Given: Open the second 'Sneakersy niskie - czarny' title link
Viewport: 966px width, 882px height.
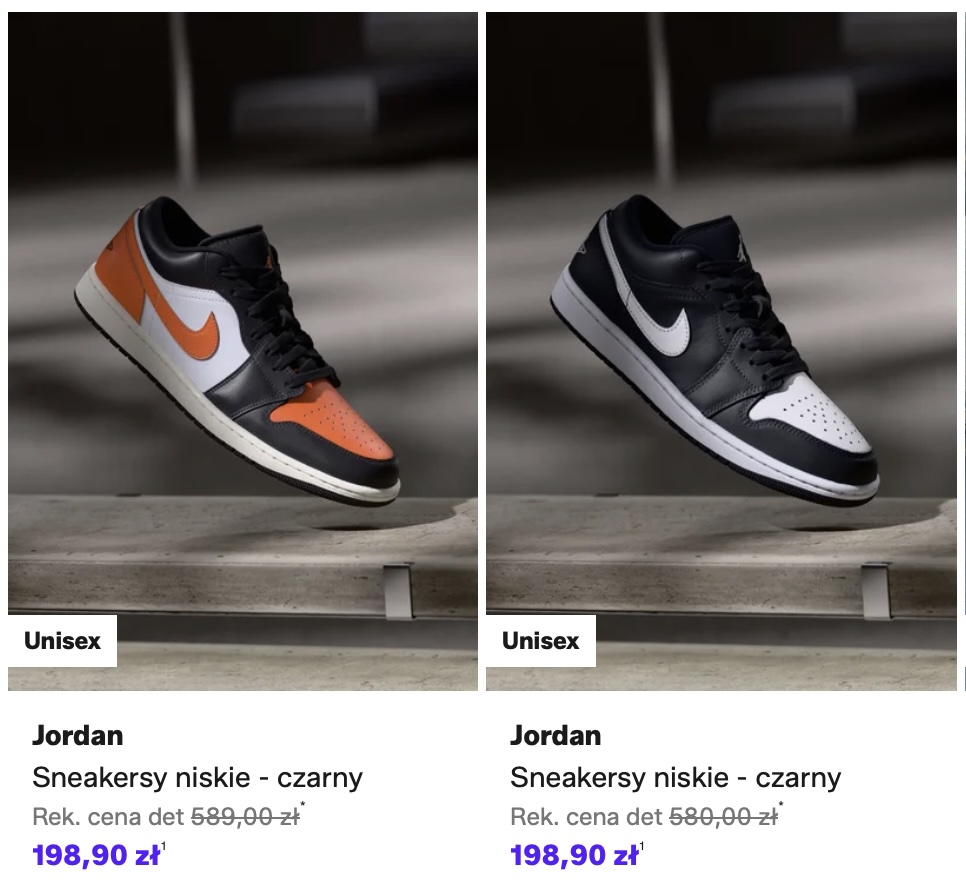Looking at the screenshot, I should 675,777.
